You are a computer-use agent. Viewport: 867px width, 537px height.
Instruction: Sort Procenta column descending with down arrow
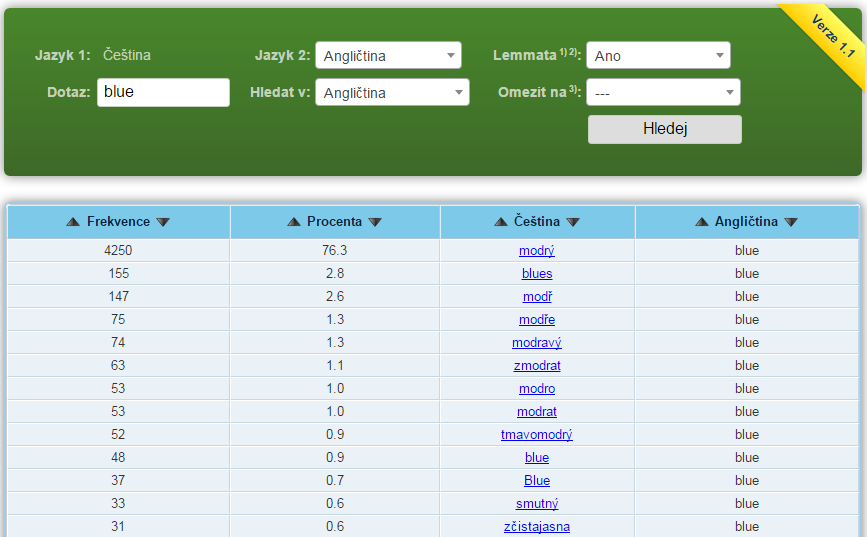(375, 222)
